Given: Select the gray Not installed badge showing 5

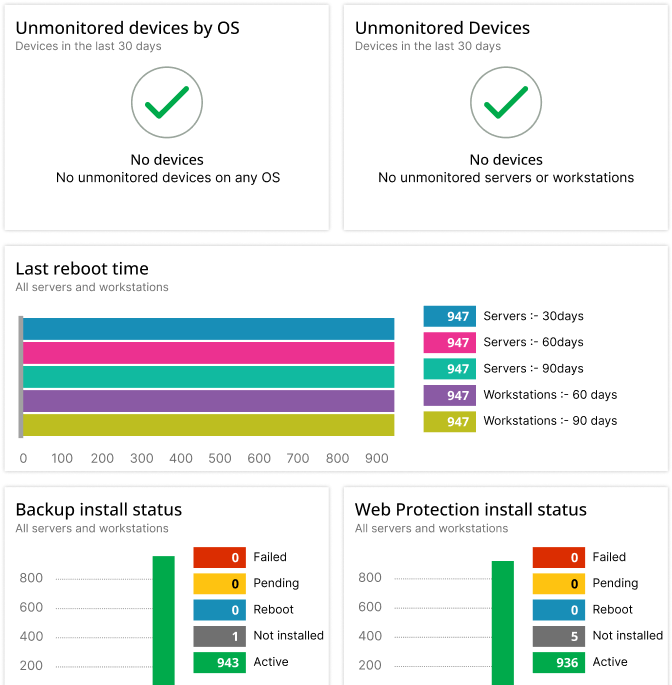Looking at the screenshot, I should (x=558, y=636).
